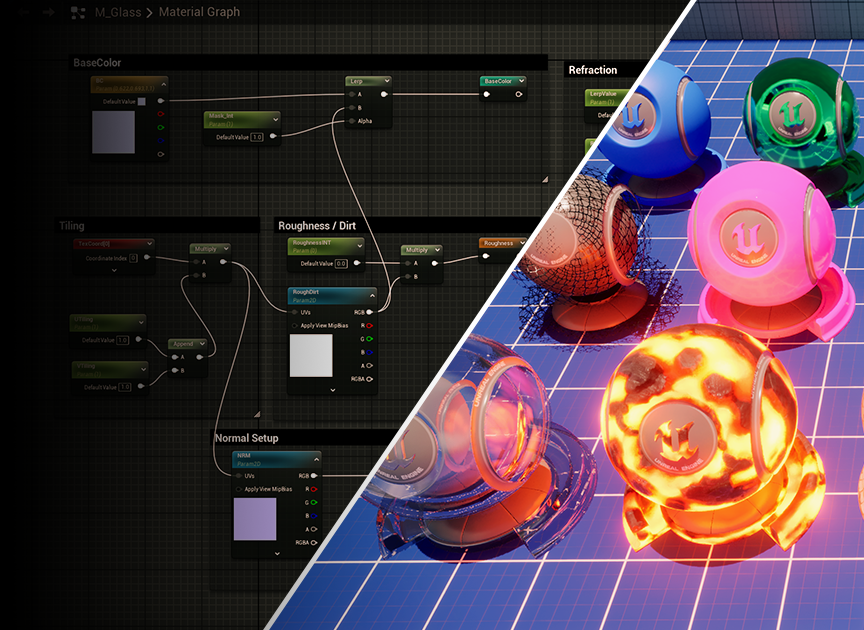Click the RoughDirt Apply View MipBias pin
Screen dimensions: 864x630
[295, 325]
